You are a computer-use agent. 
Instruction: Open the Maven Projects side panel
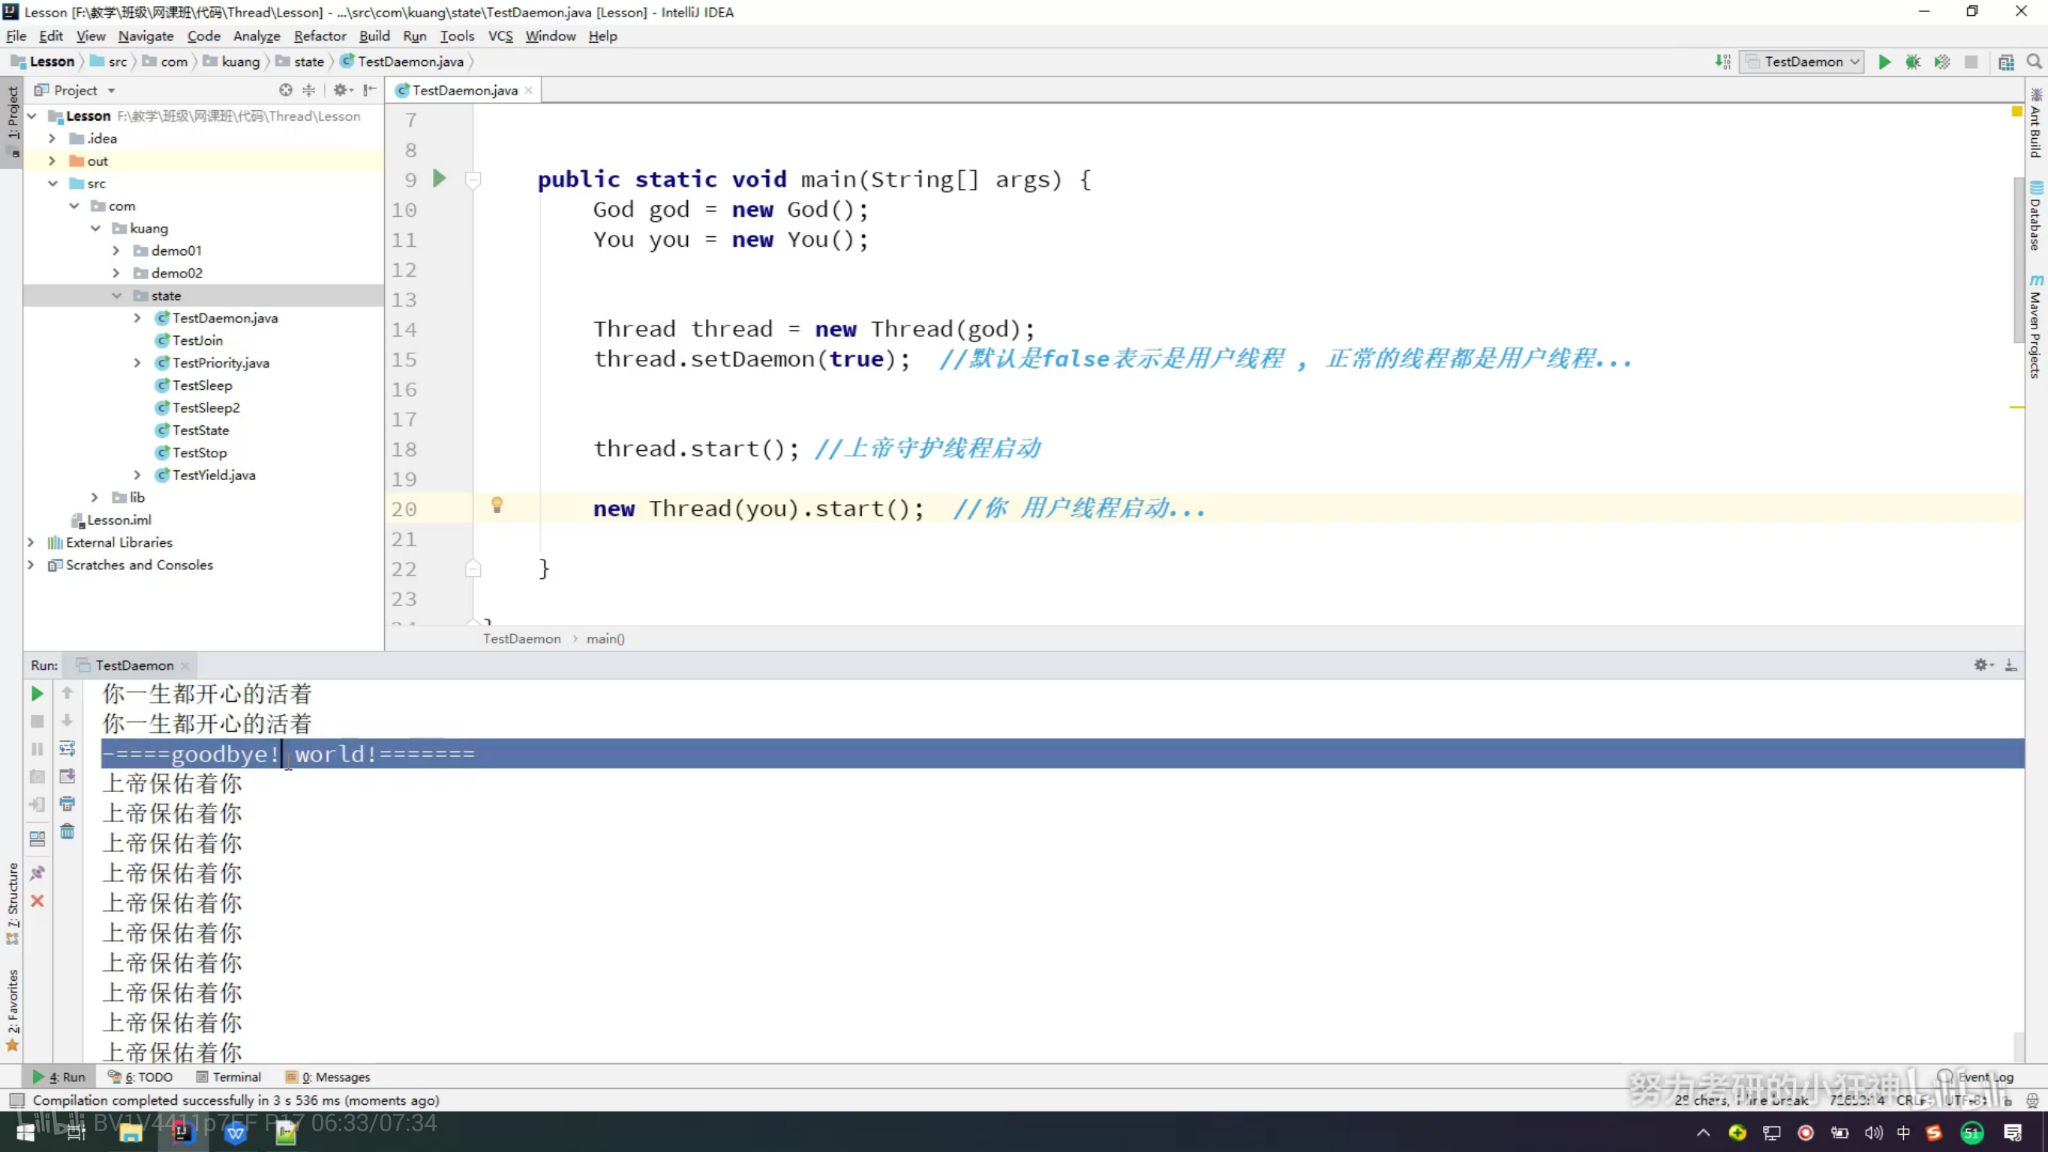pos(2036,327)
